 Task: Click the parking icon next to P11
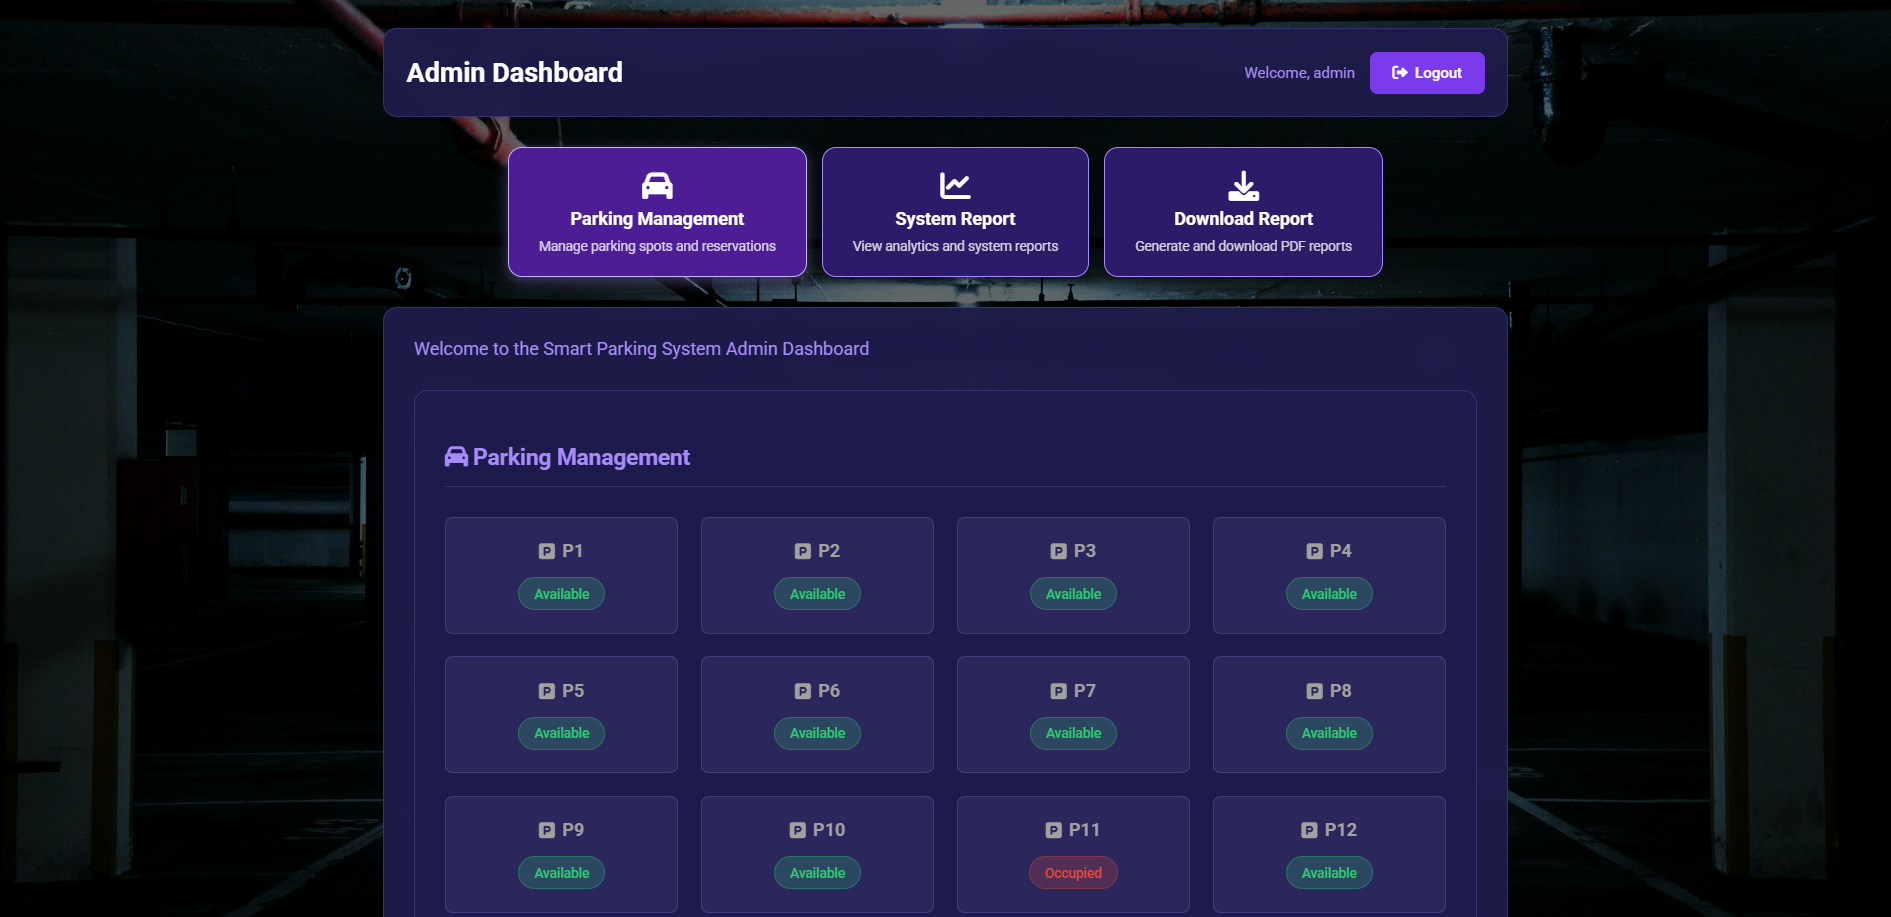coord(1054,830)
